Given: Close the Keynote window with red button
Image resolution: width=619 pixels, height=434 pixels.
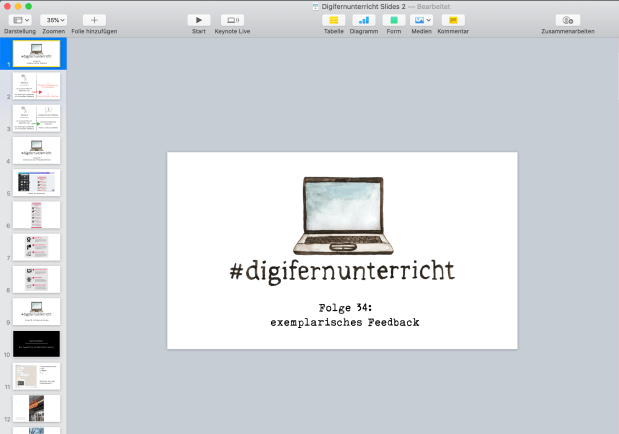Looking at the screenshot, I should pyautogui.click(x=7, y=6).
